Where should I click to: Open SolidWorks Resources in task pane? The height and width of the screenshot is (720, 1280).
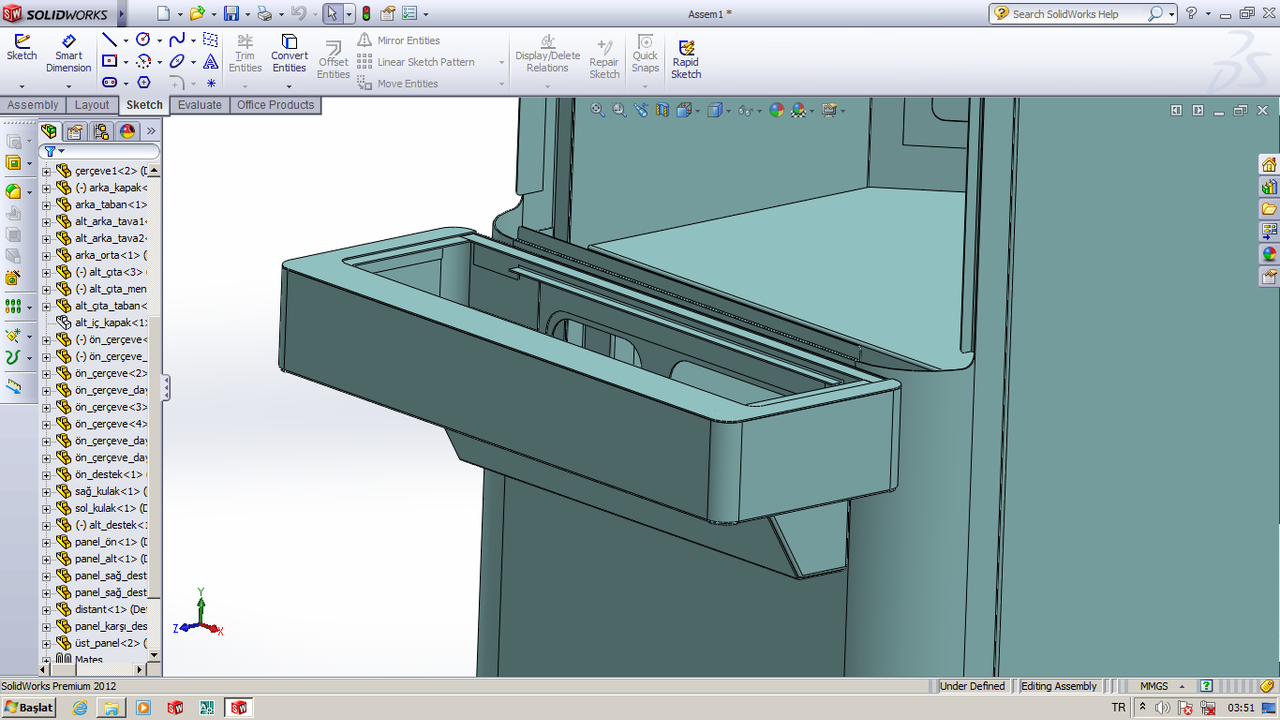point(1269,165)
